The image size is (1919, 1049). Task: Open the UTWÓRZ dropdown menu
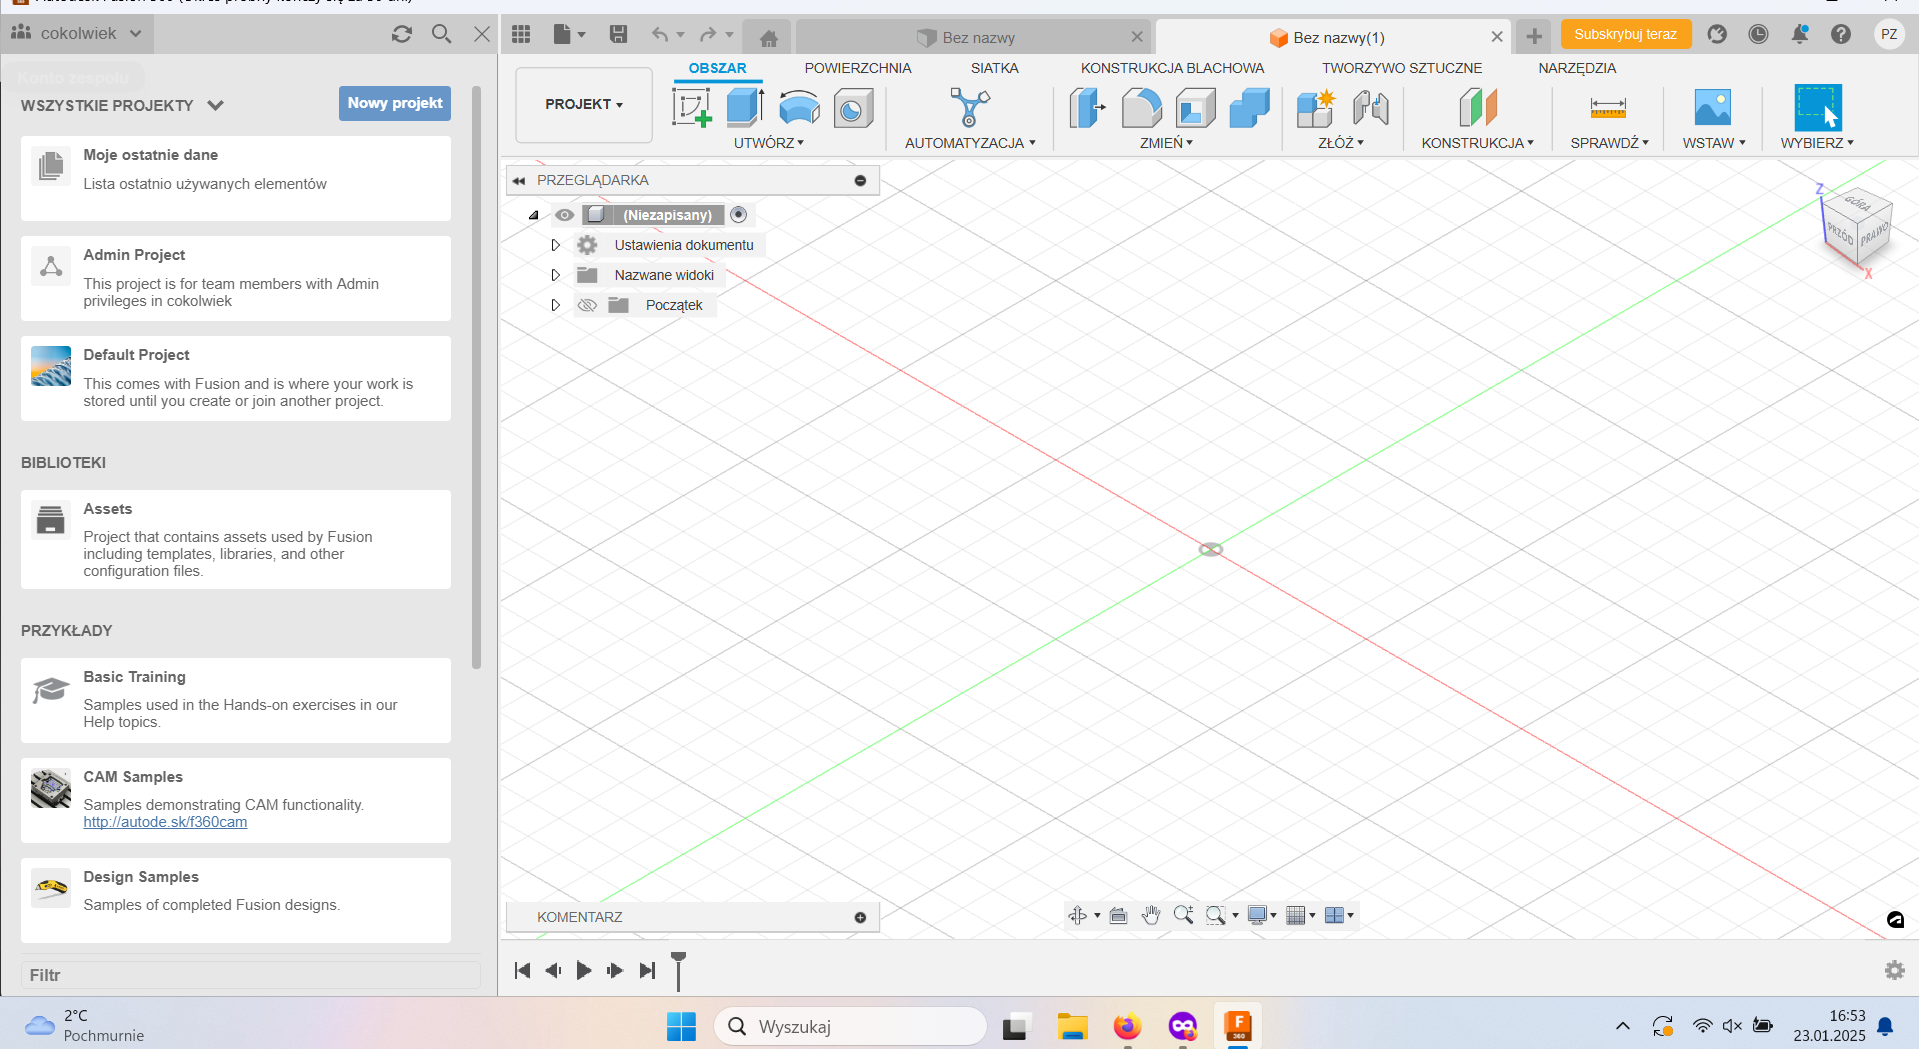point(768,143)
